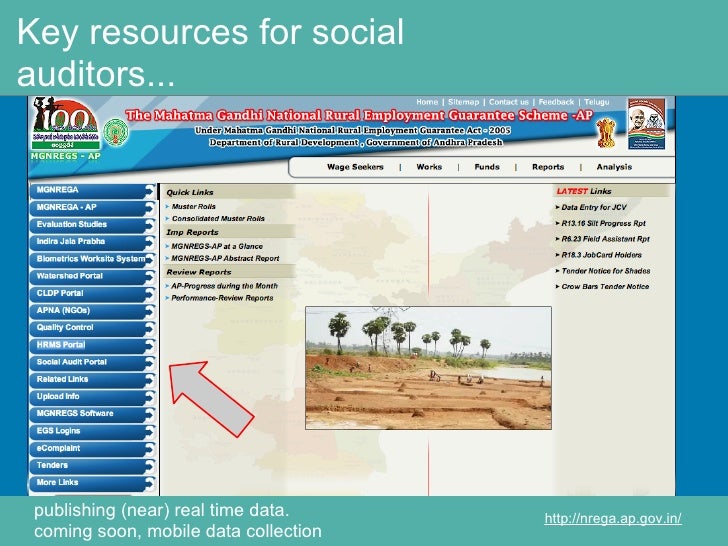This screenshot has width=728, height=546.
Task: Open the HRMS Portal sidebar item
Action: pos(92,345)
